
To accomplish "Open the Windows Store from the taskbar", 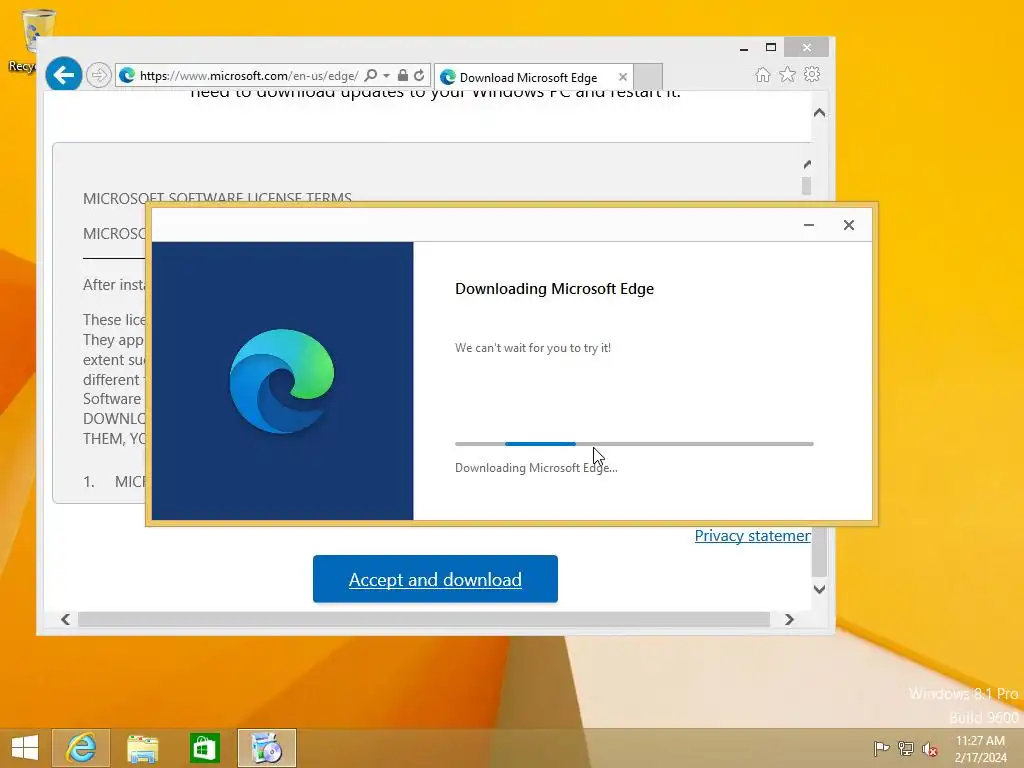I will coord(204,748).
